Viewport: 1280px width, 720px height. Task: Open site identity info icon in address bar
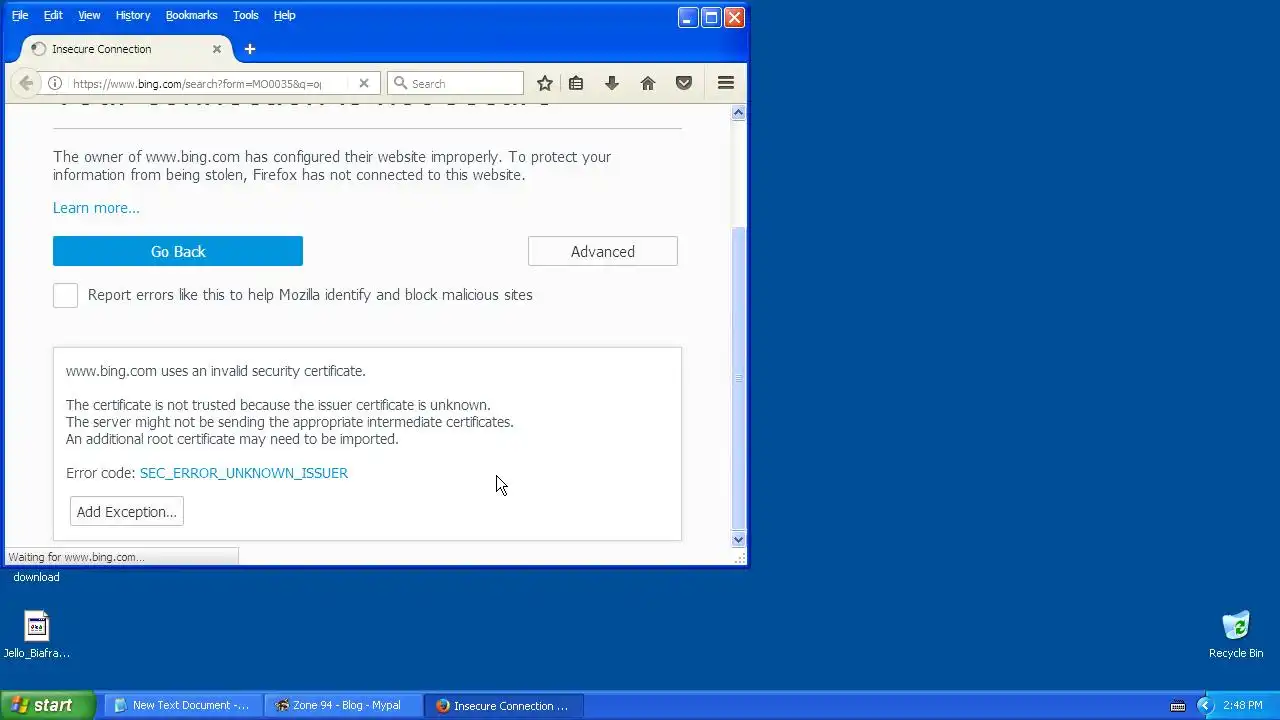coord(55,84)
